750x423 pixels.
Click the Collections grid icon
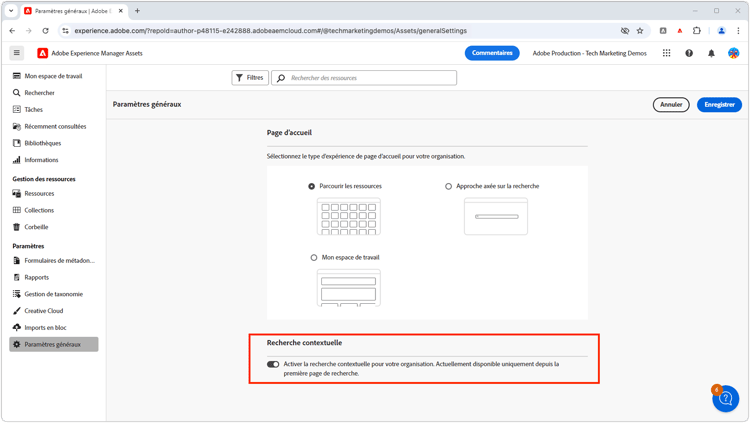coord(17,210)
